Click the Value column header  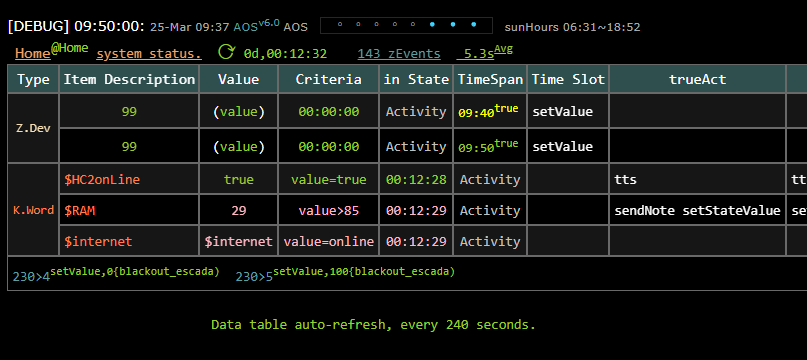coord(238,79)
